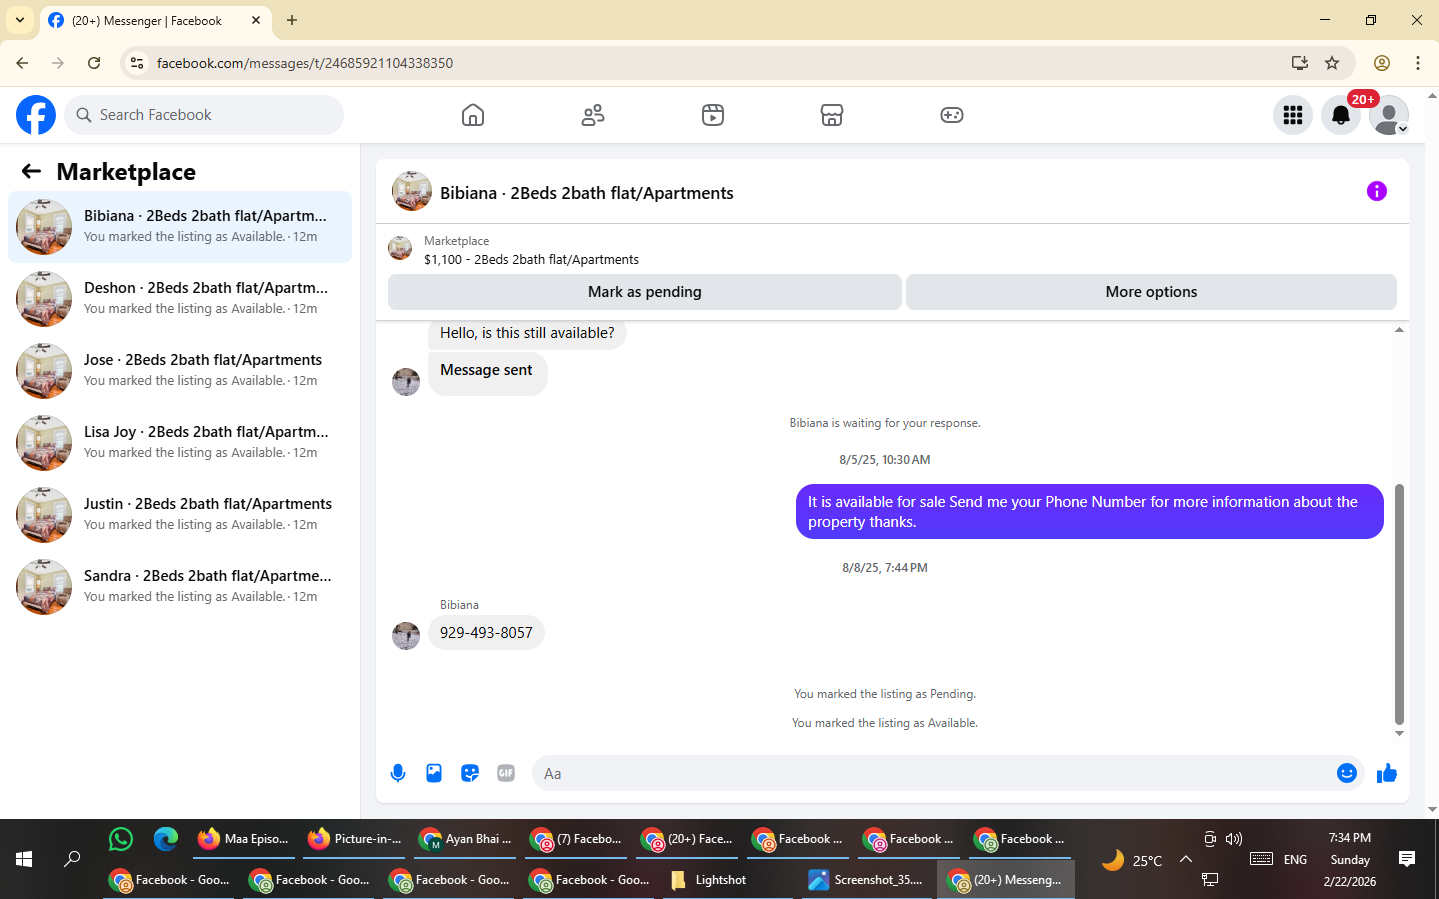This screenshot has height=899, width=1439.
Task: Open conversation information purple icon
Action: click(x=1377, y=191)
